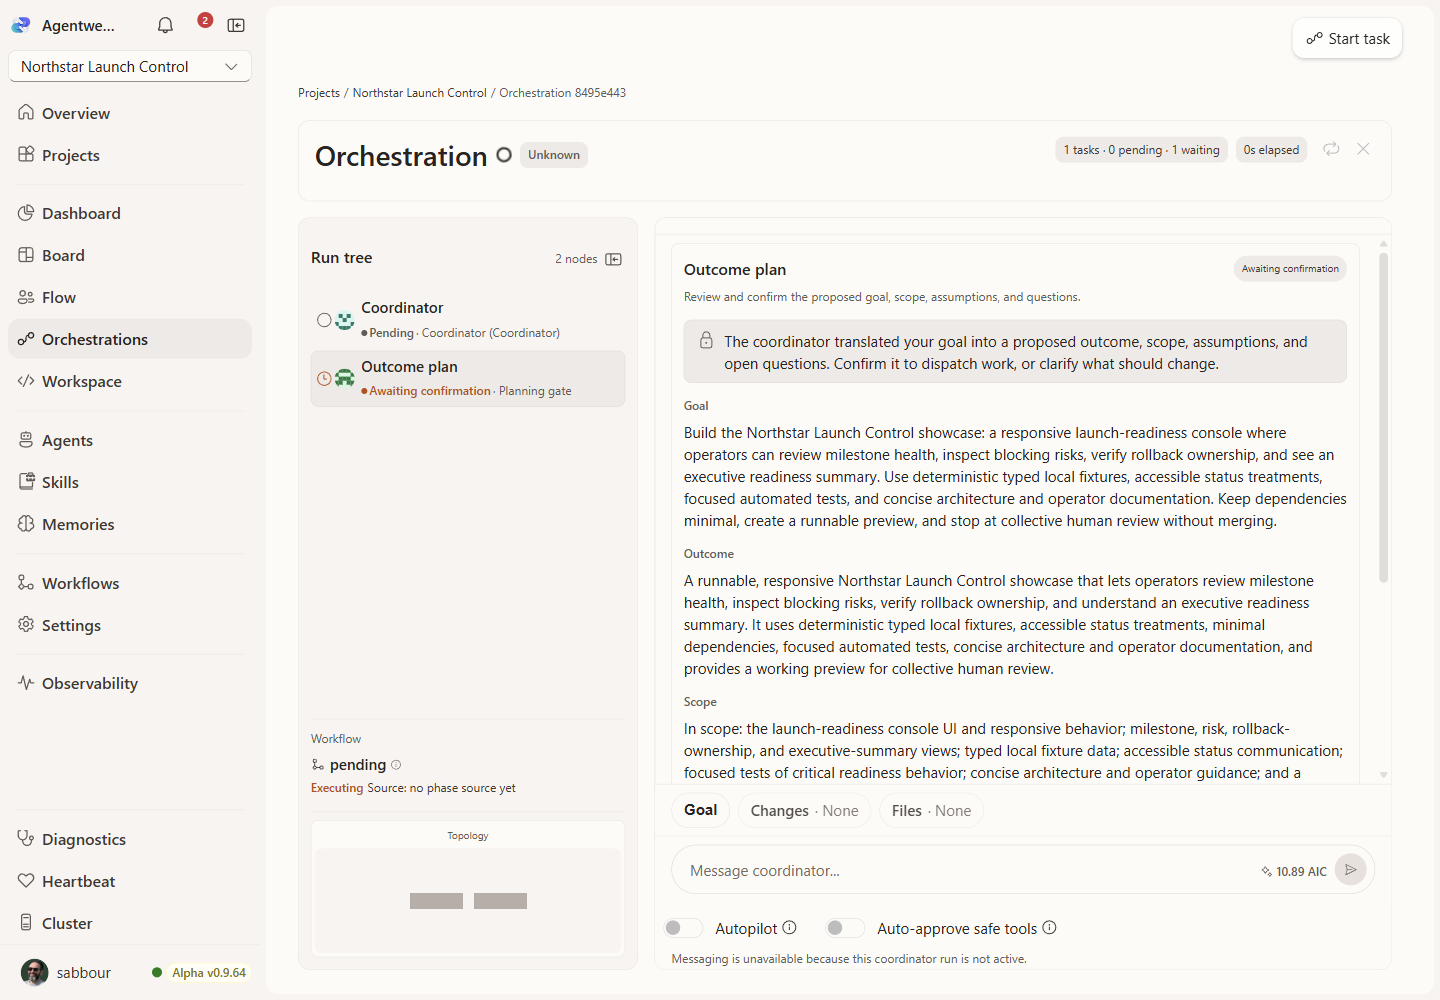Select Orchestrations in sidebar
Viewport: 1440px width, 1000px height.
click(x=130, y=339)
